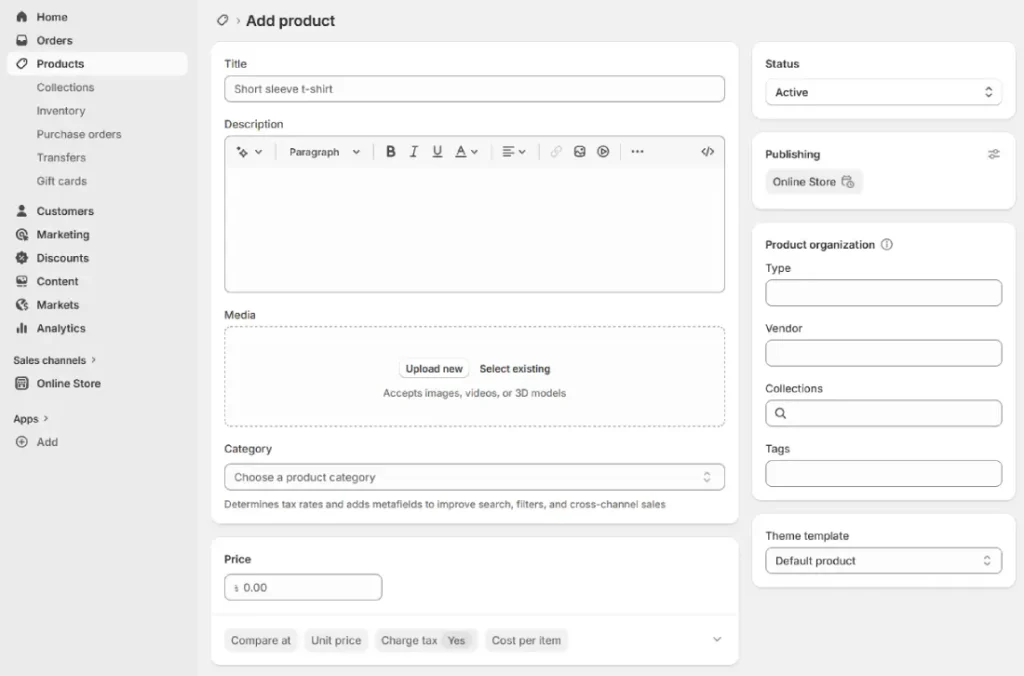This screenshot has height=676, width=1024.
Task: Open the Theme template Default product dropdown
Action: 883,561
